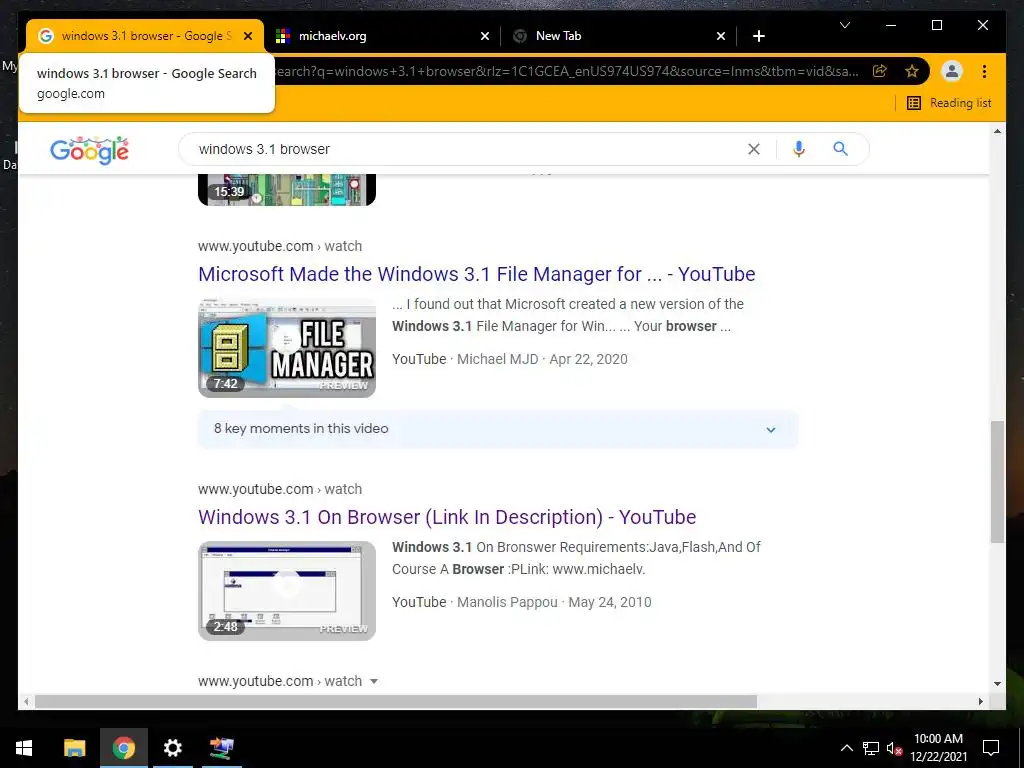
Task: Click the youtube.com watch URL above Windows 3.1 On Browser
Action: click(x=280, y=489)
